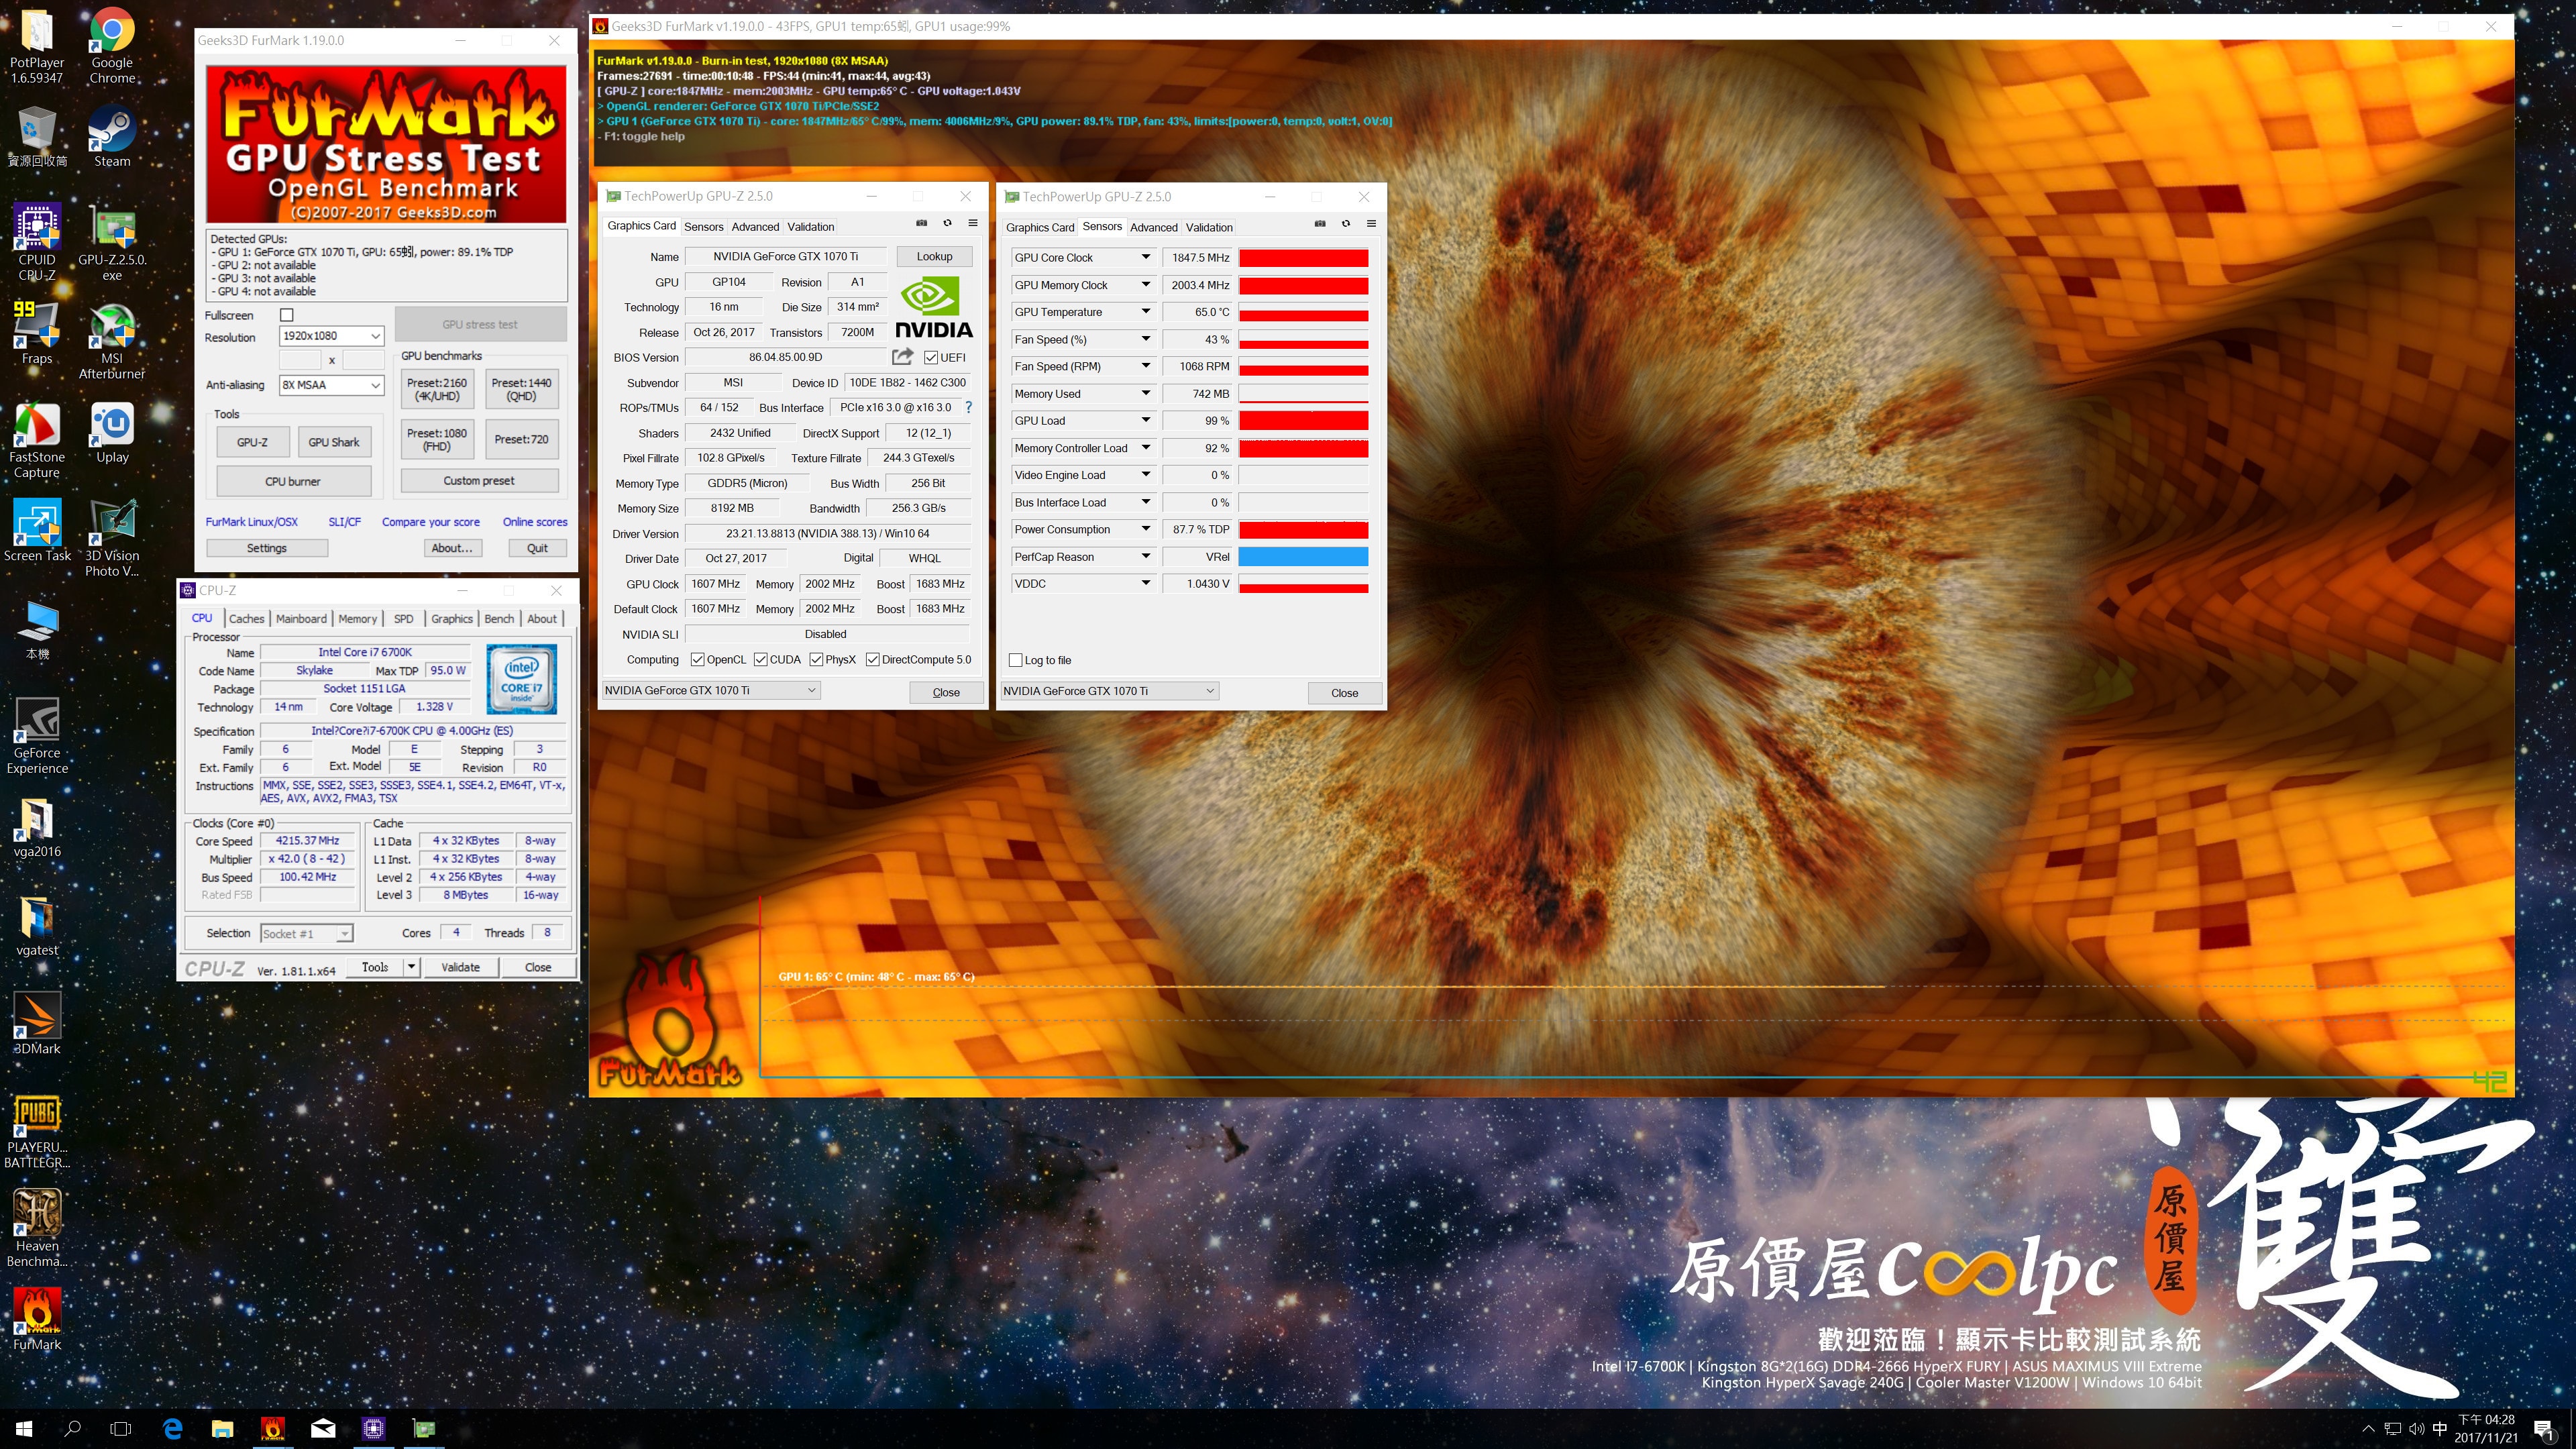The height and width of the screenshot is (1449, 2576).
Task: Click BIOS Version value field
Action: pyautogui.click(x=786, y=357)
